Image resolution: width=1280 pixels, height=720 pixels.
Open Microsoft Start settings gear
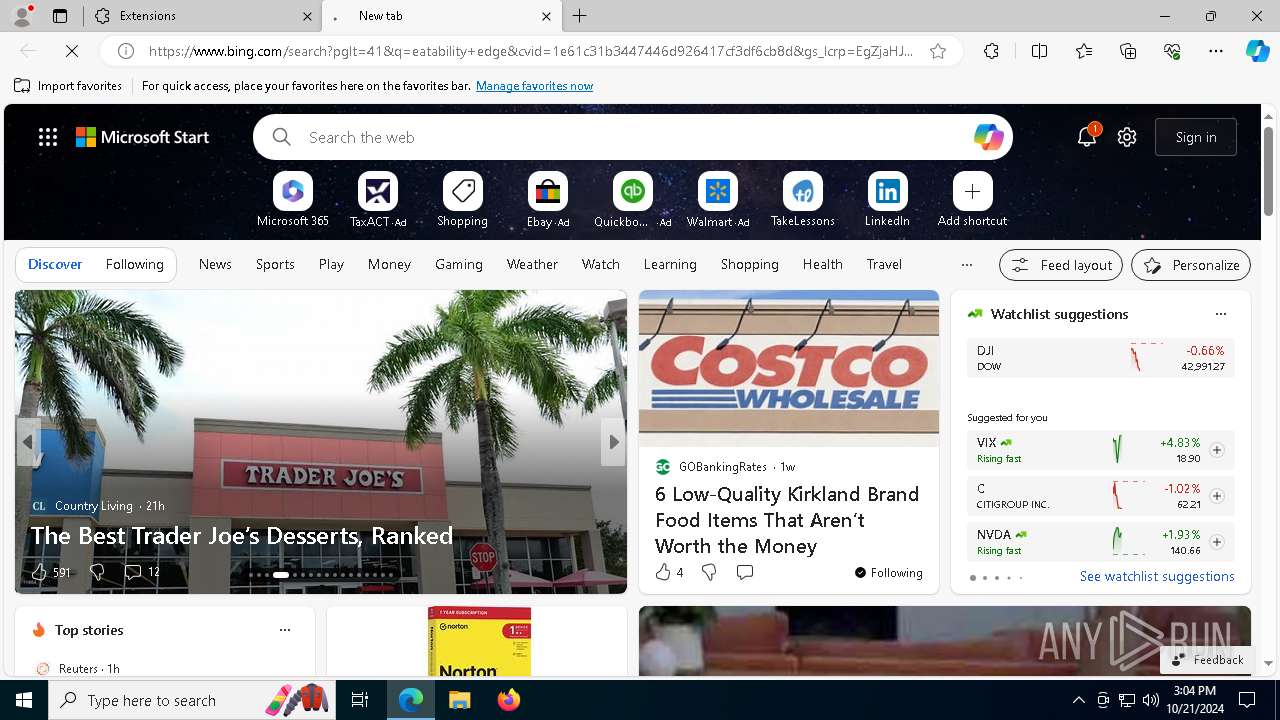coord(1127,137)
